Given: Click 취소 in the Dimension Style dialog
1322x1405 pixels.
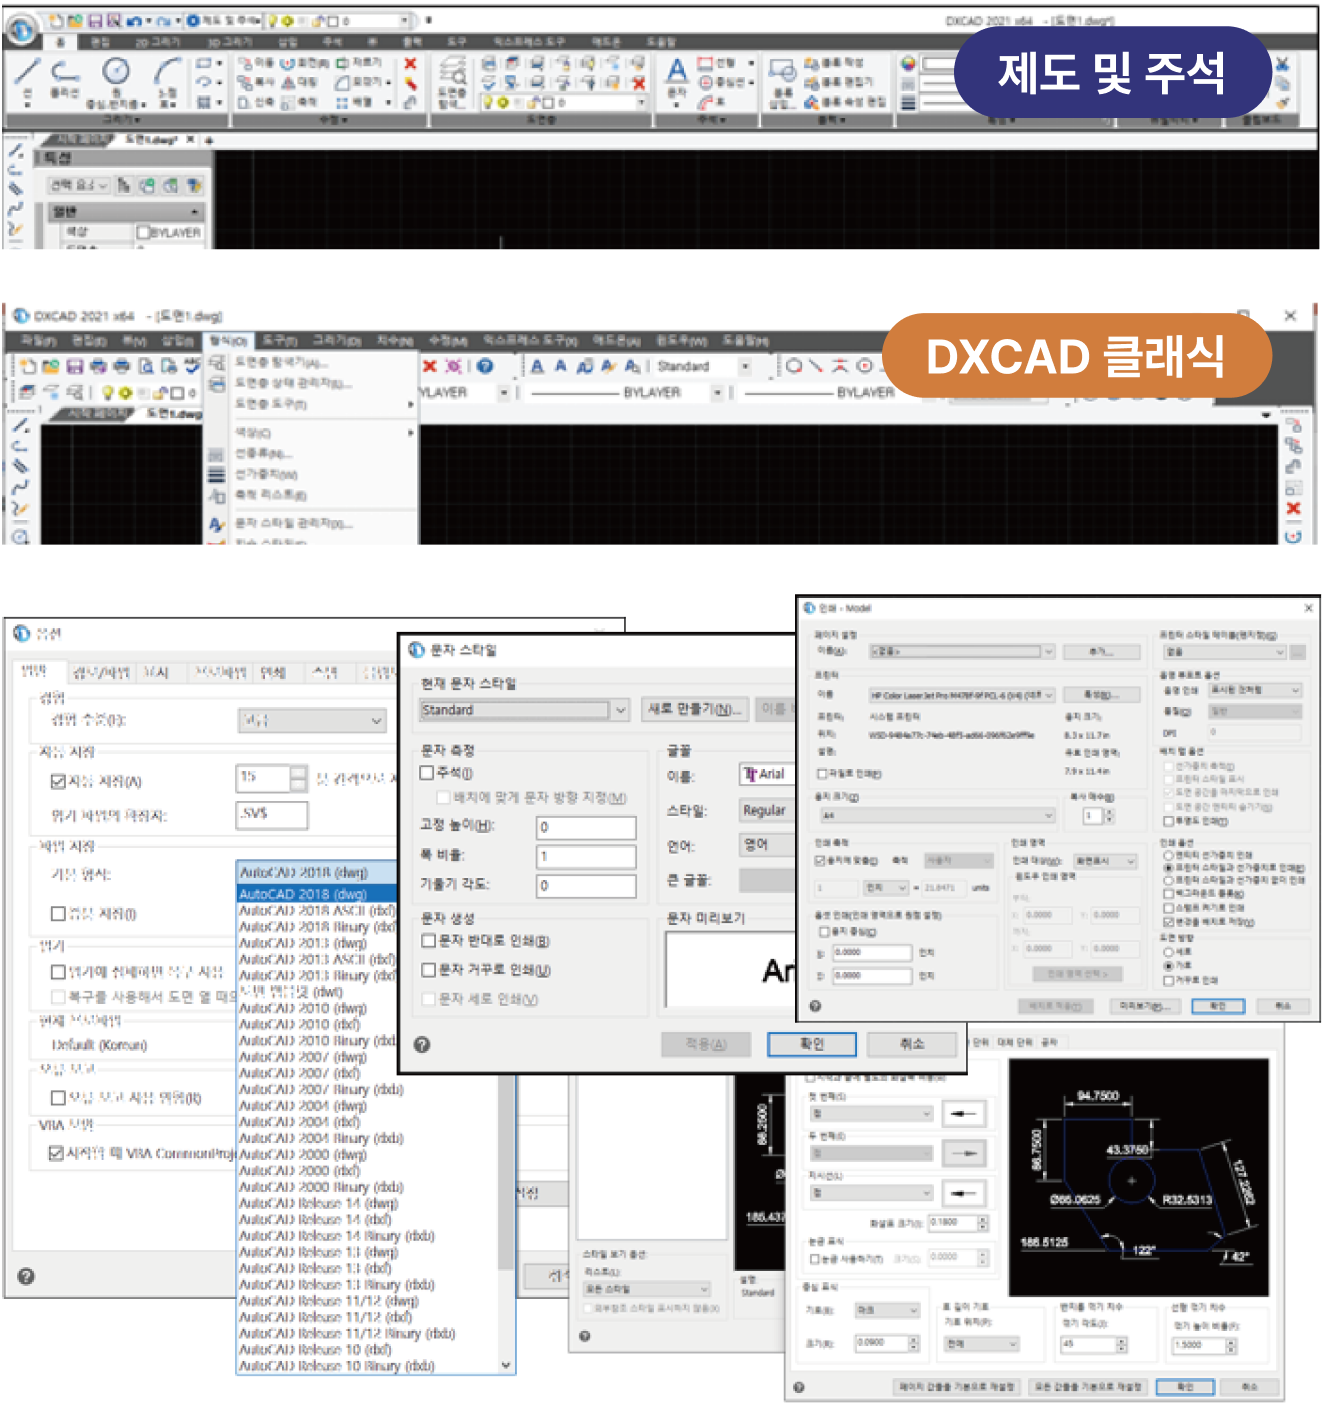Looking at the screenshot, I should [x=1249, y=1387].
